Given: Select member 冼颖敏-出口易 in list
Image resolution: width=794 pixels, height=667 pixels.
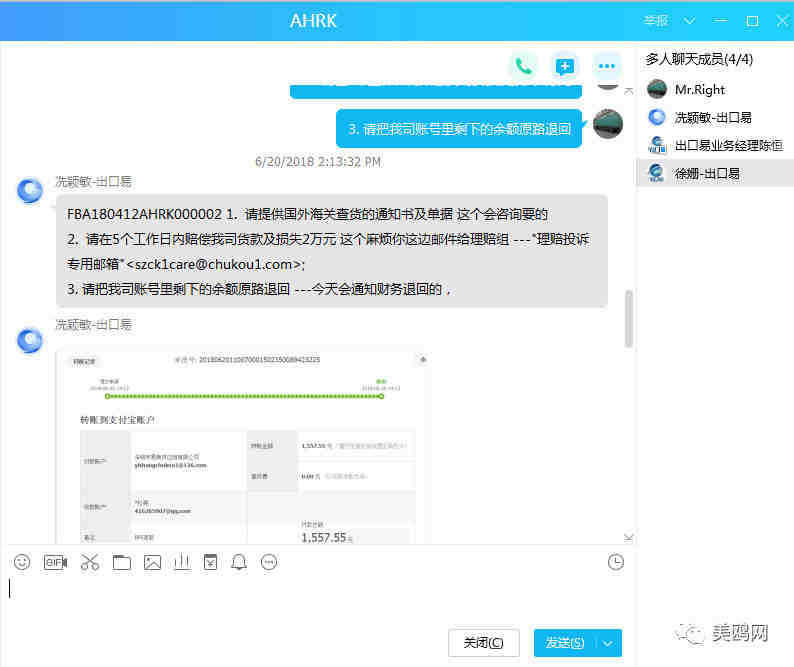Looking at the screenshot, I should point(715,117).
